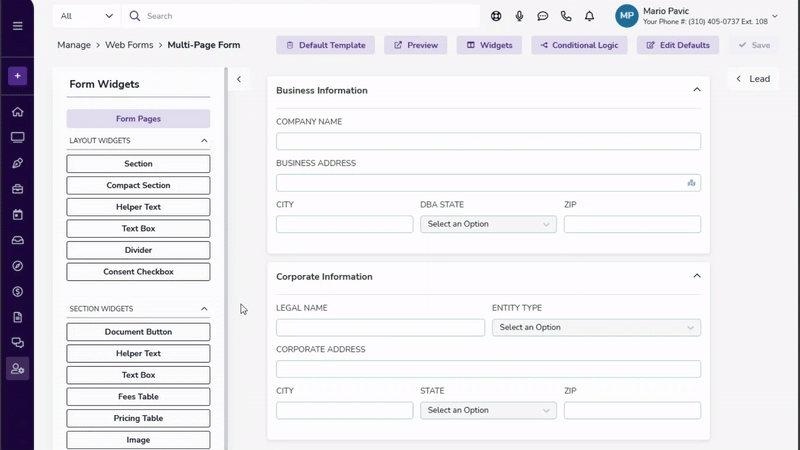
Task: Open the phone dialer icon
Action: (566, 16)
